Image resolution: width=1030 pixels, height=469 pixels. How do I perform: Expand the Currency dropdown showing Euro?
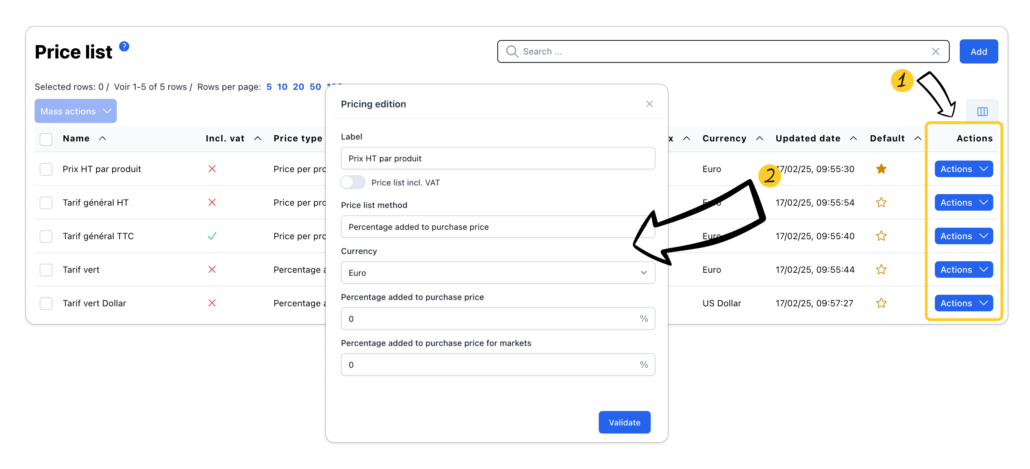click(497, 272)
